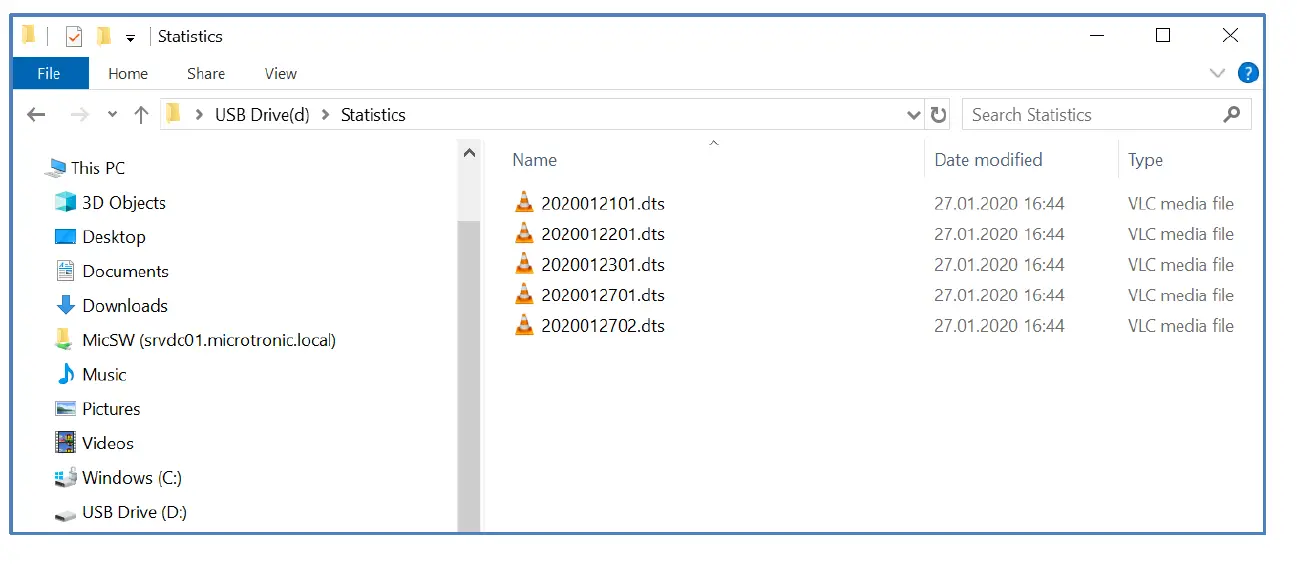Click the Back navigation arrow

(x=37, y=115)
